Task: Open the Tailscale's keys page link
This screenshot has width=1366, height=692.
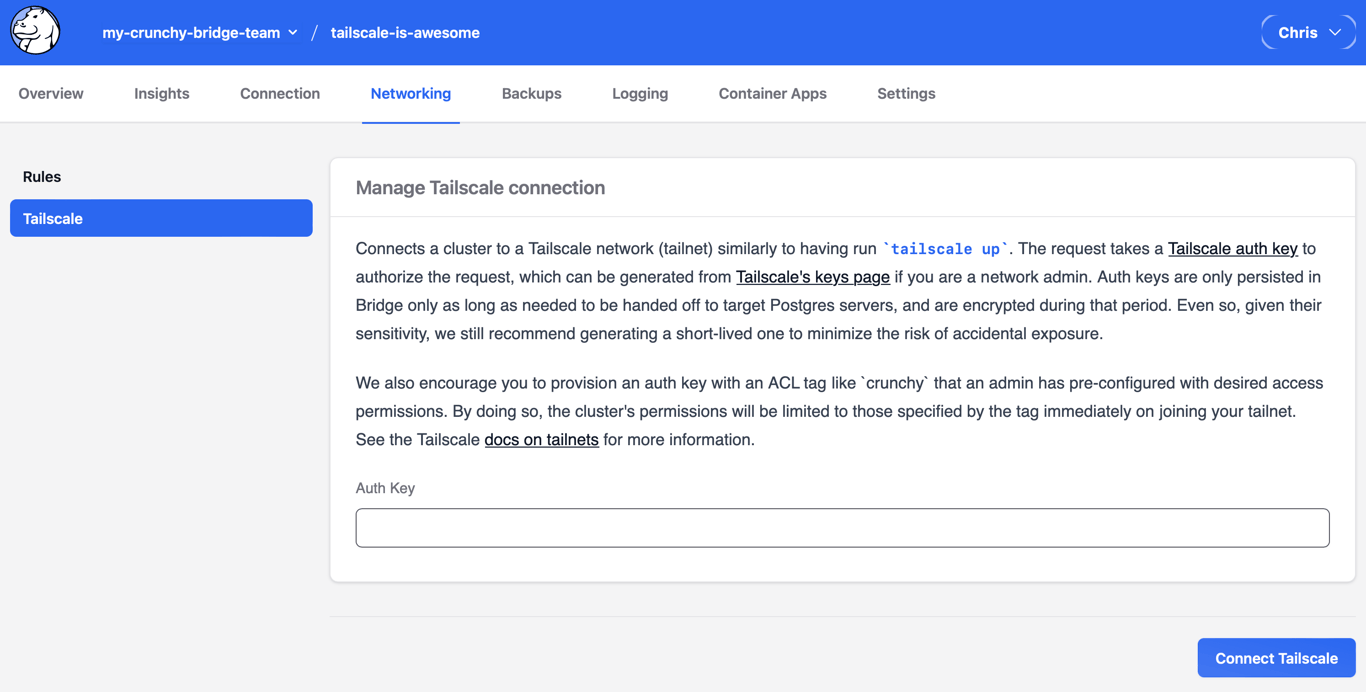Action: [x=813, y=277]
